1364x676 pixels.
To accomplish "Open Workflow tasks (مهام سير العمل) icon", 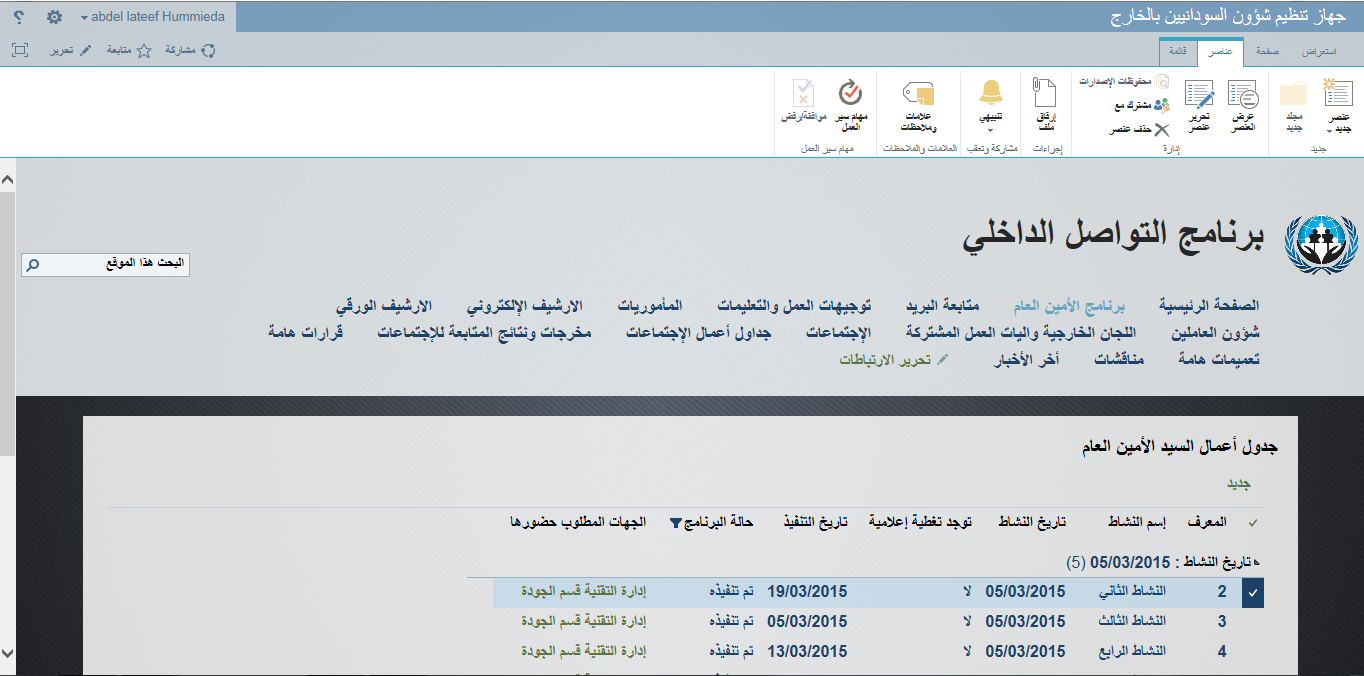I will click(x=850, y=95).
